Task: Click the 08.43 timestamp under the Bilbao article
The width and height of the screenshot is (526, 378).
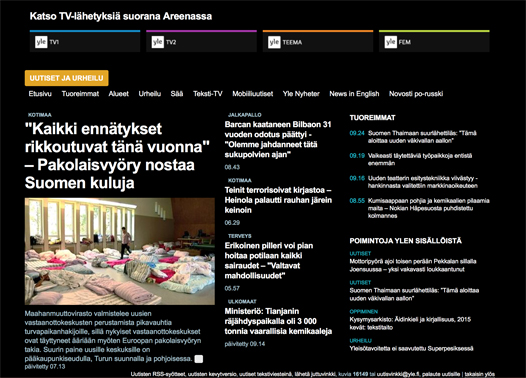Action: [x=232, y=167]
